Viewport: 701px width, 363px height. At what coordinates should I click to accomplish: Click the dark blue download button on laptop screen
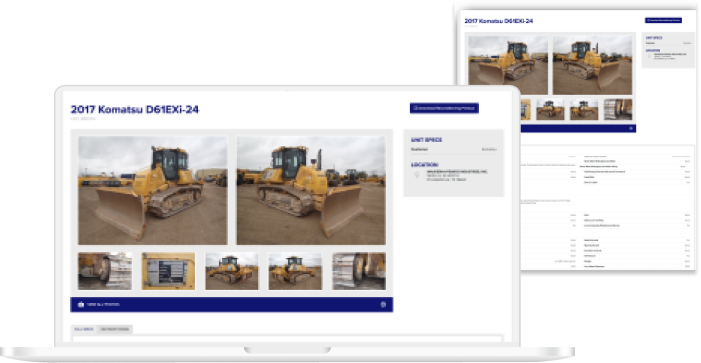(444, 108)
